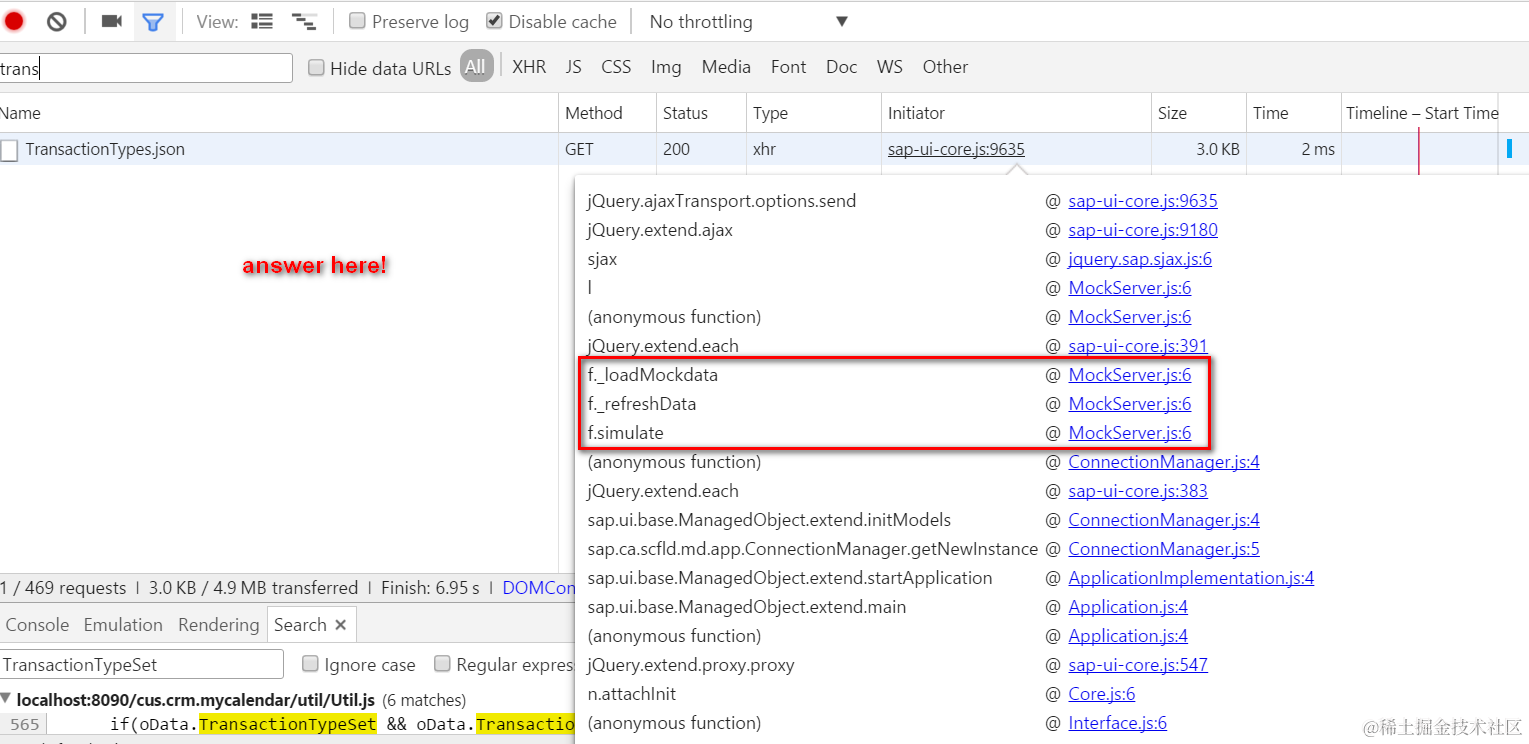Sort by Method column header
Screen dimensions: 1529x744
pyautogui.click(x=607, y=113)
